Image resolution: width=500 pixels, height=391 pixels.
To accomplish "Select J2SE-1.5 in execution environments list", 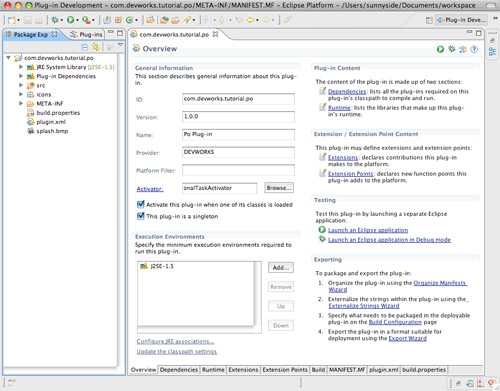I will tap(157, 266).
